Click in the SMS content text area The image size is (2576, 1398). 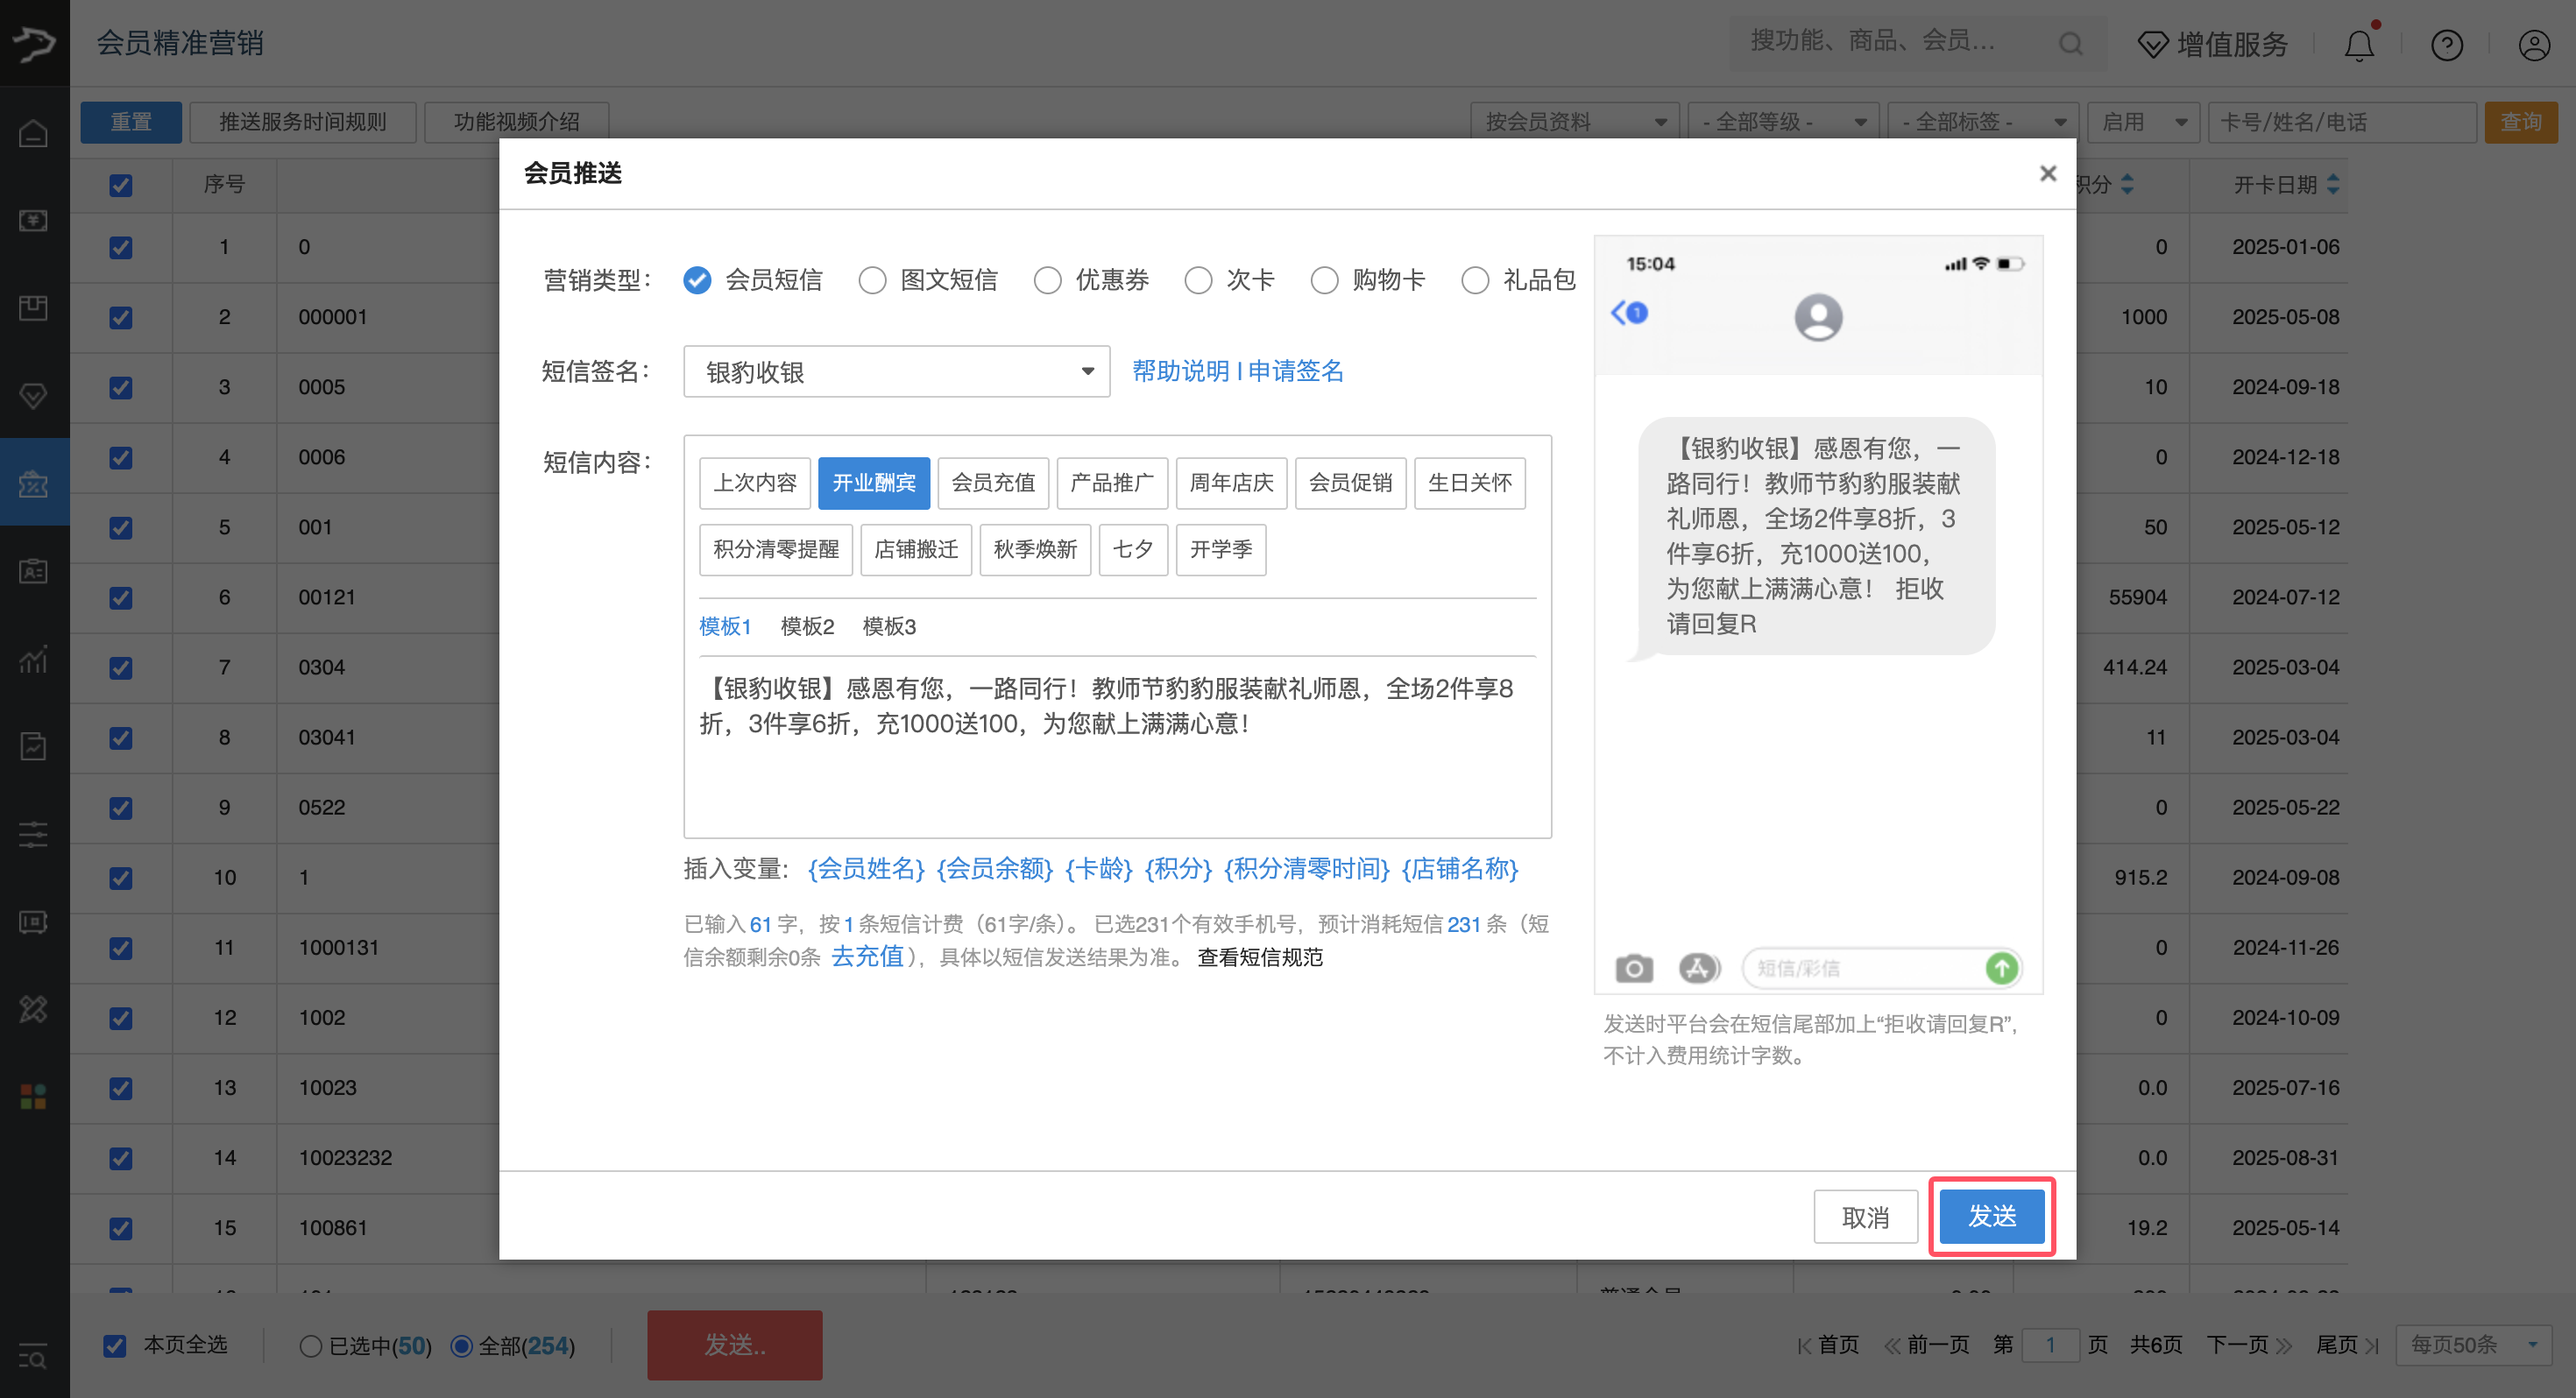click(1117, 747)
